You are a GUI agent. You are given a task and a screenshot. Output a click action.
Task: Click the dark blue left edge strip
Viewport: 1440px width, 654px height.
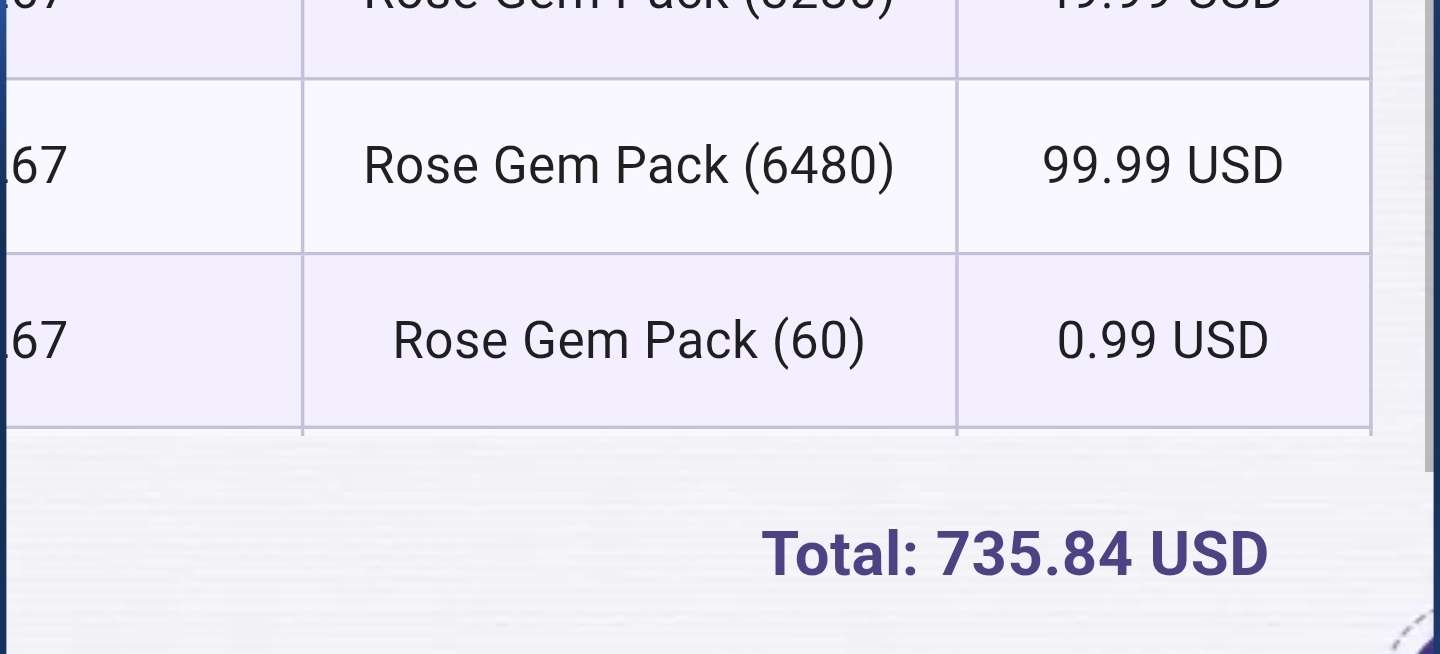(x=3, y=327)
